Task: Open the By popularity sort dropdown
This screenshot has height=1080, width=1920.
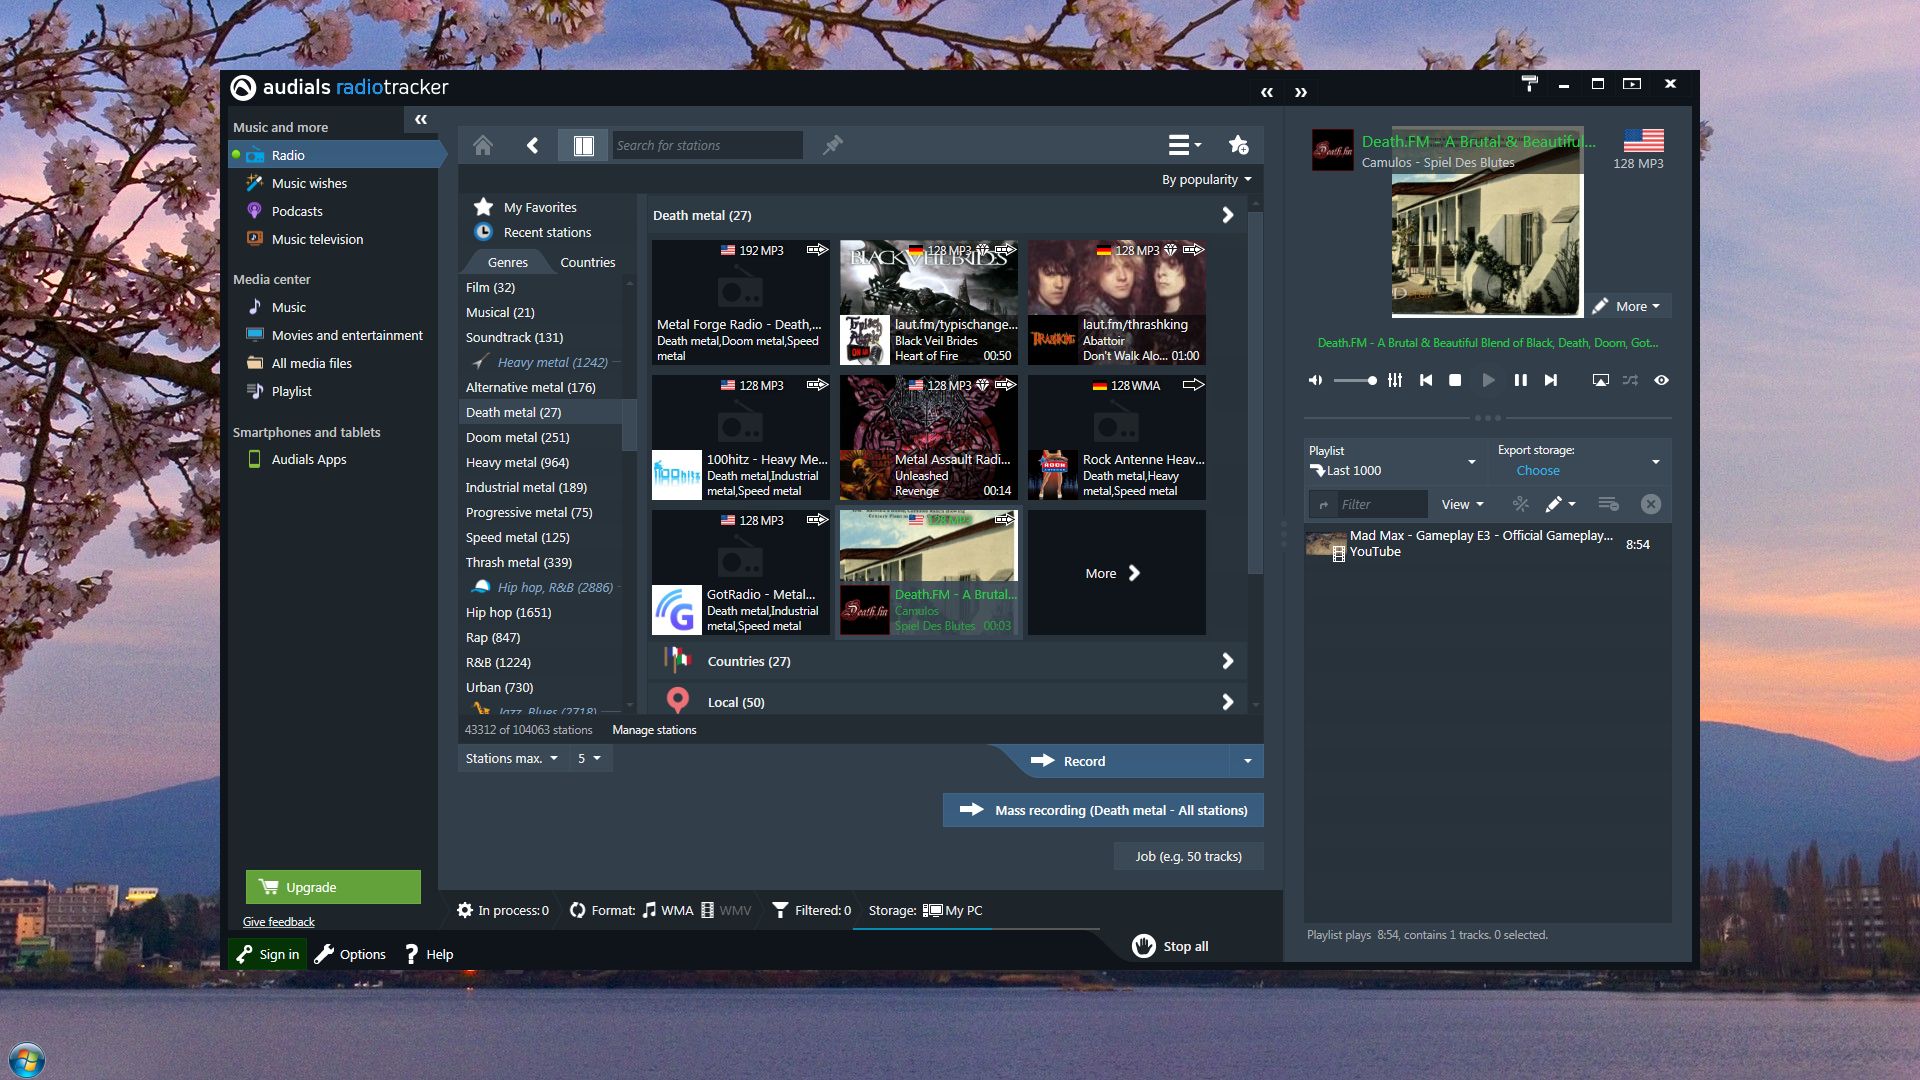Action: coord(1206,180)
